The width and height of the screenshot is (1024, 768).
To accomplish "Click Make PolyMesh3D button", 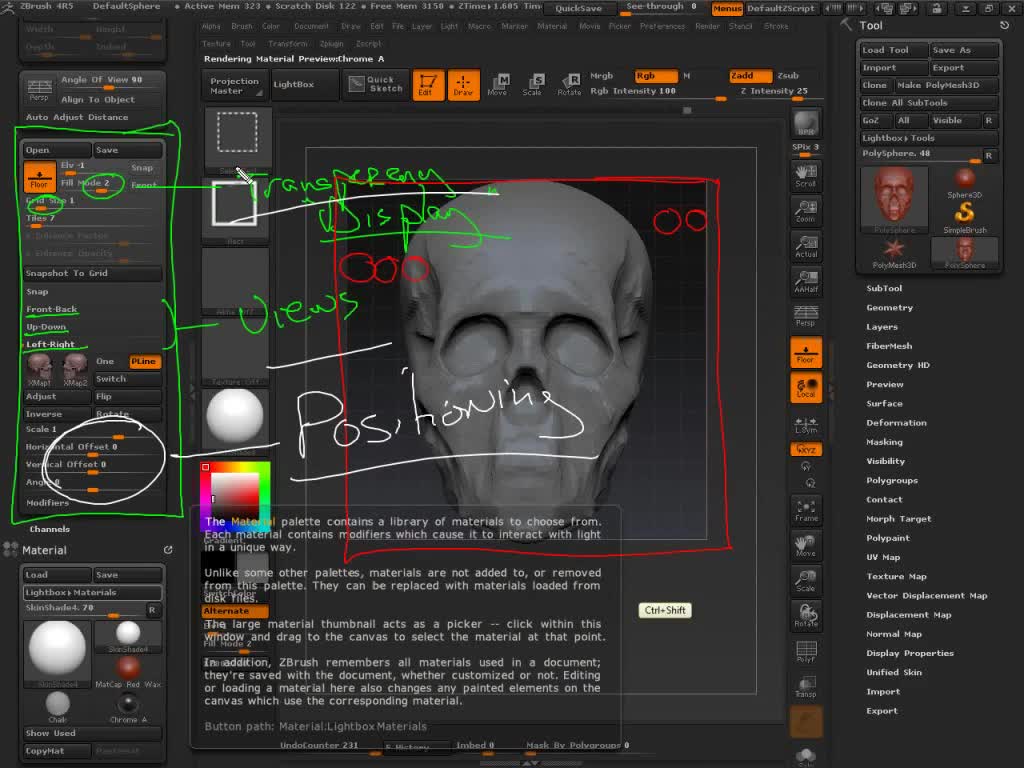I will pos(946,86).
